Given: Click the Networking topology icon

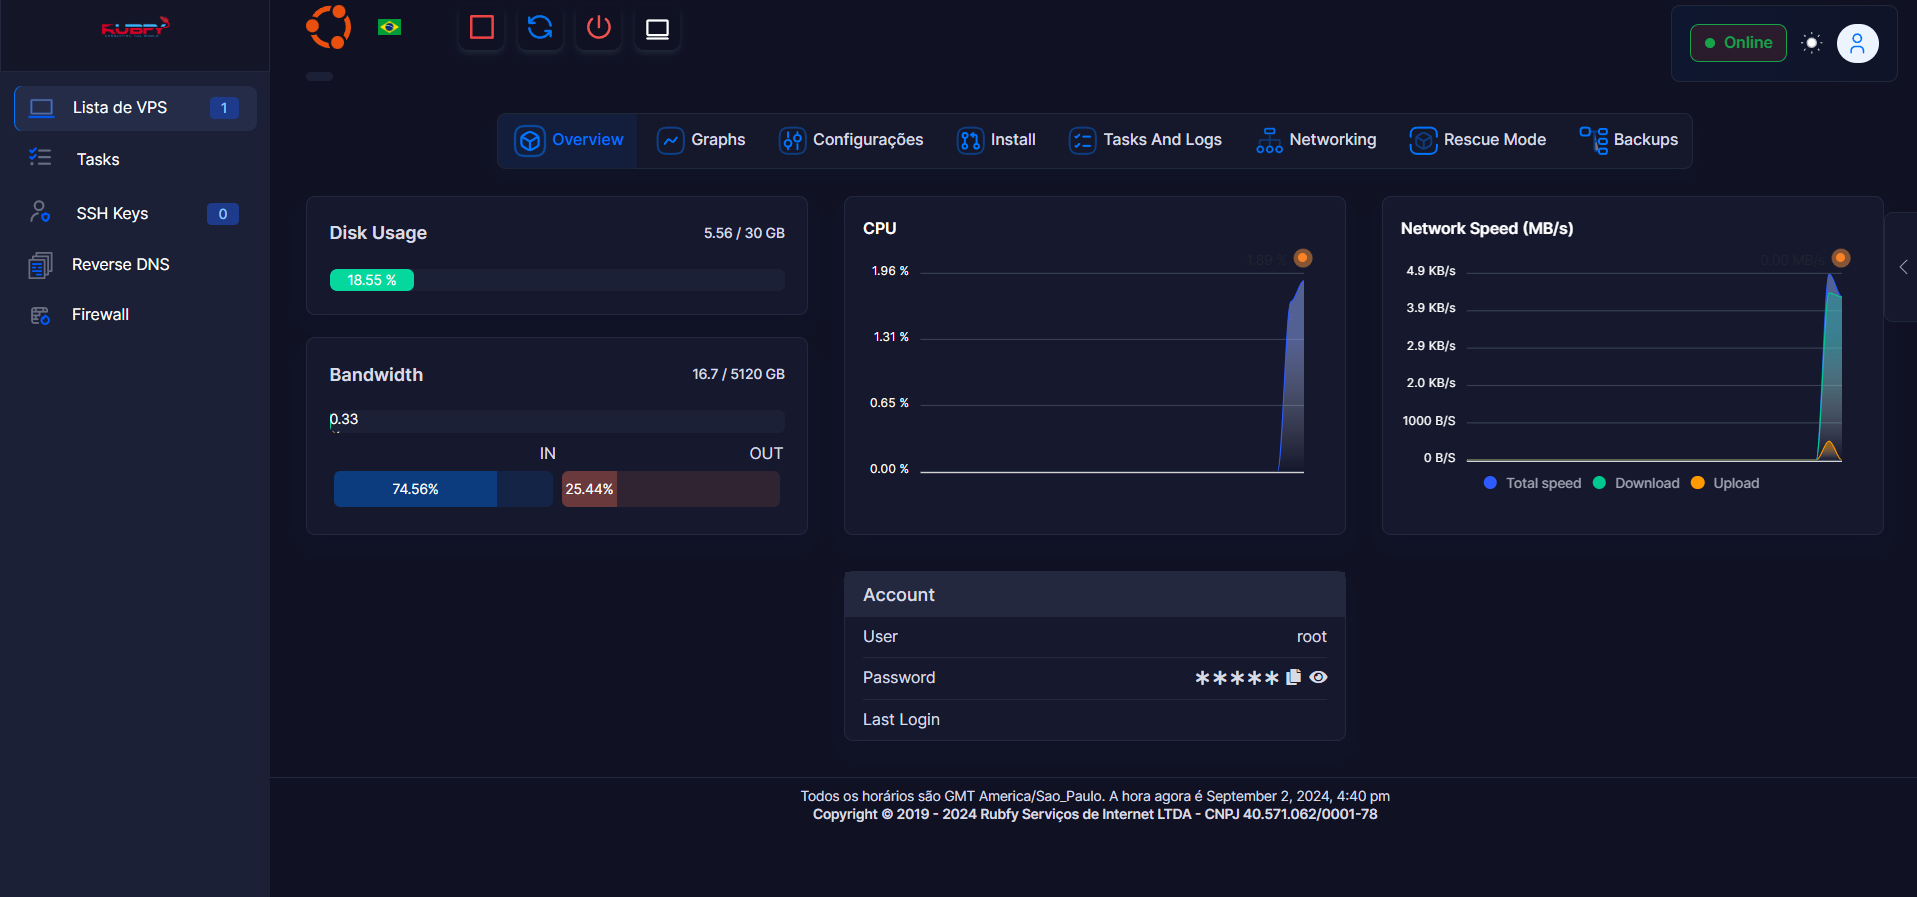Looking at the screenshot, I should click(1269, 141).
